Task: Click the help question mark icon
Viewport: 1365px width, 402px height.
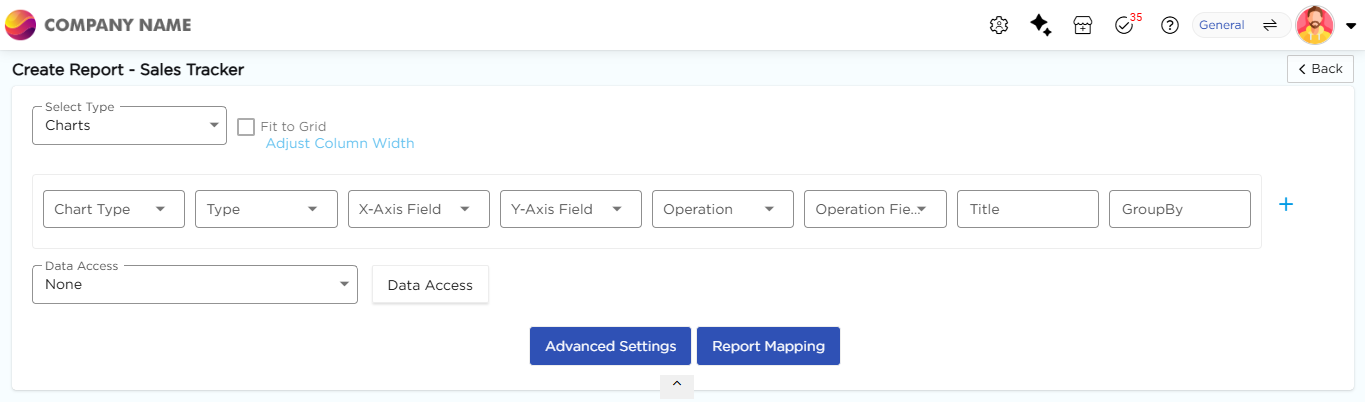Action: (1169, 26)
